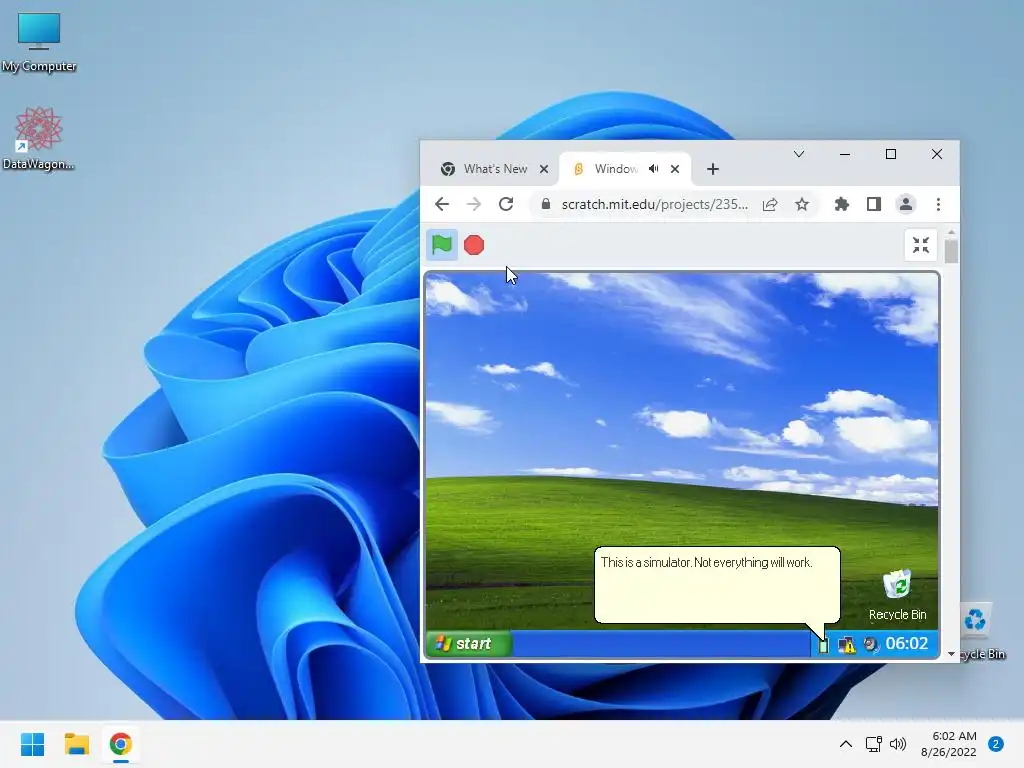Close the Scratch project tab

pyautogui.click(x=675, y=169)
